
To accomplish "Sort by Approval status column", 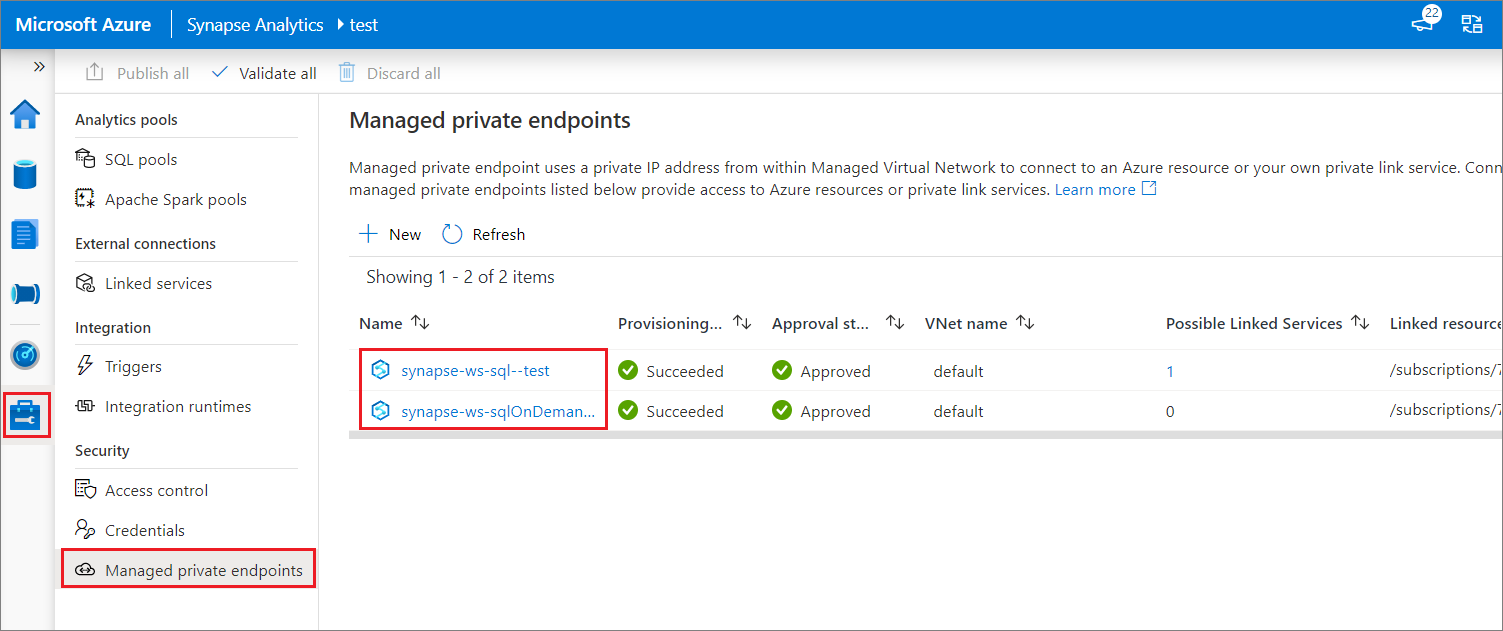I will (x=833, y=322).
